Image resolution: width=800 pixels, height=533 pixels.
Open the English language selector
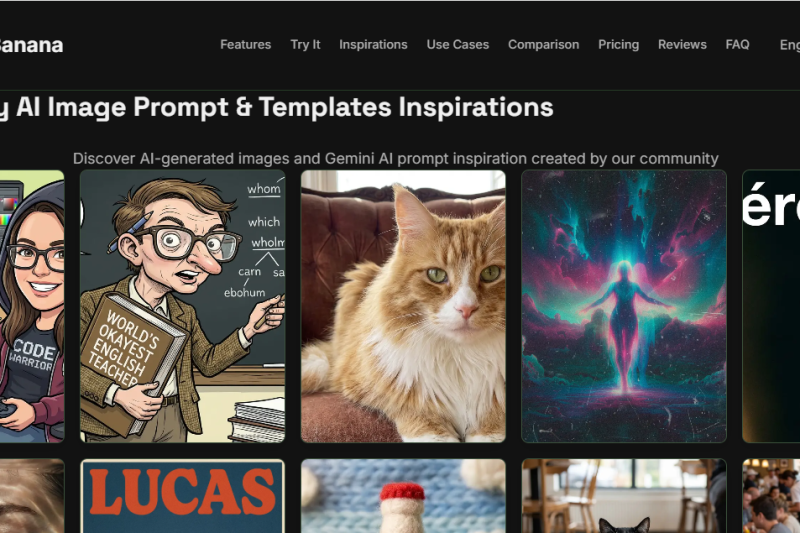tap(789, 45)
